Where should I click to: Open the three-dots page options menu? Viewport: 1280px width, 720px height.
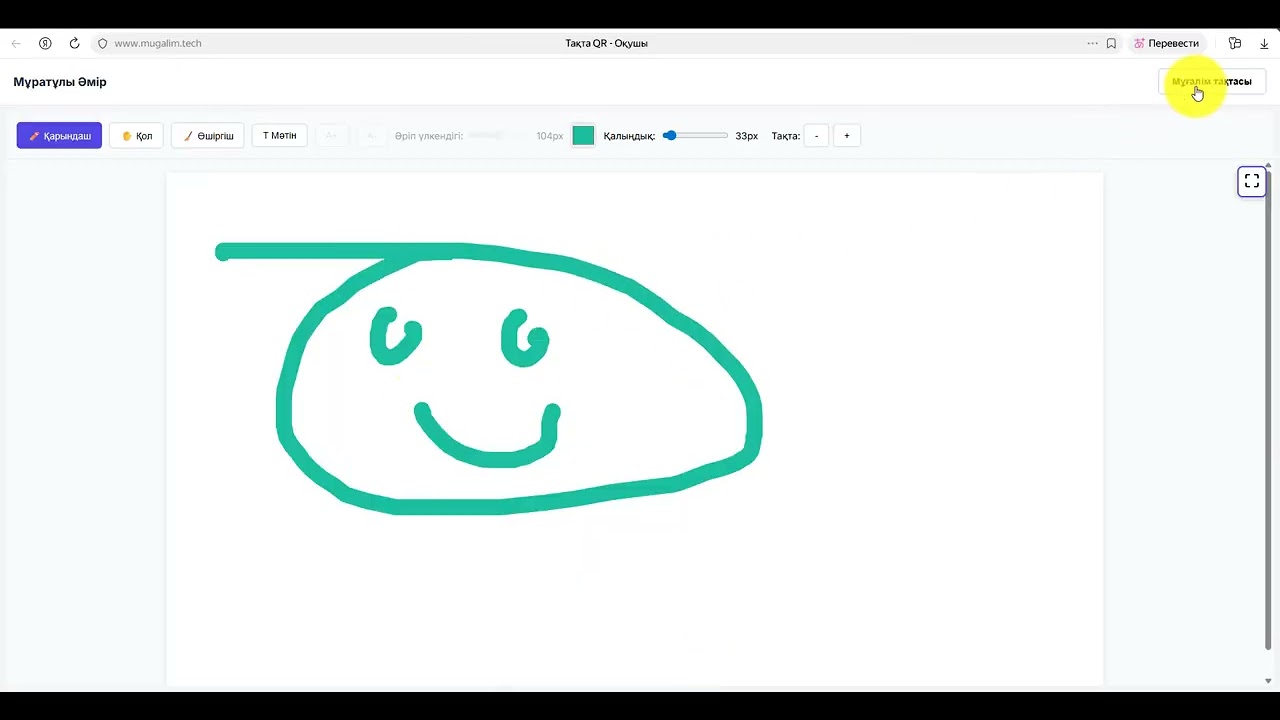tap(1092, 44)
